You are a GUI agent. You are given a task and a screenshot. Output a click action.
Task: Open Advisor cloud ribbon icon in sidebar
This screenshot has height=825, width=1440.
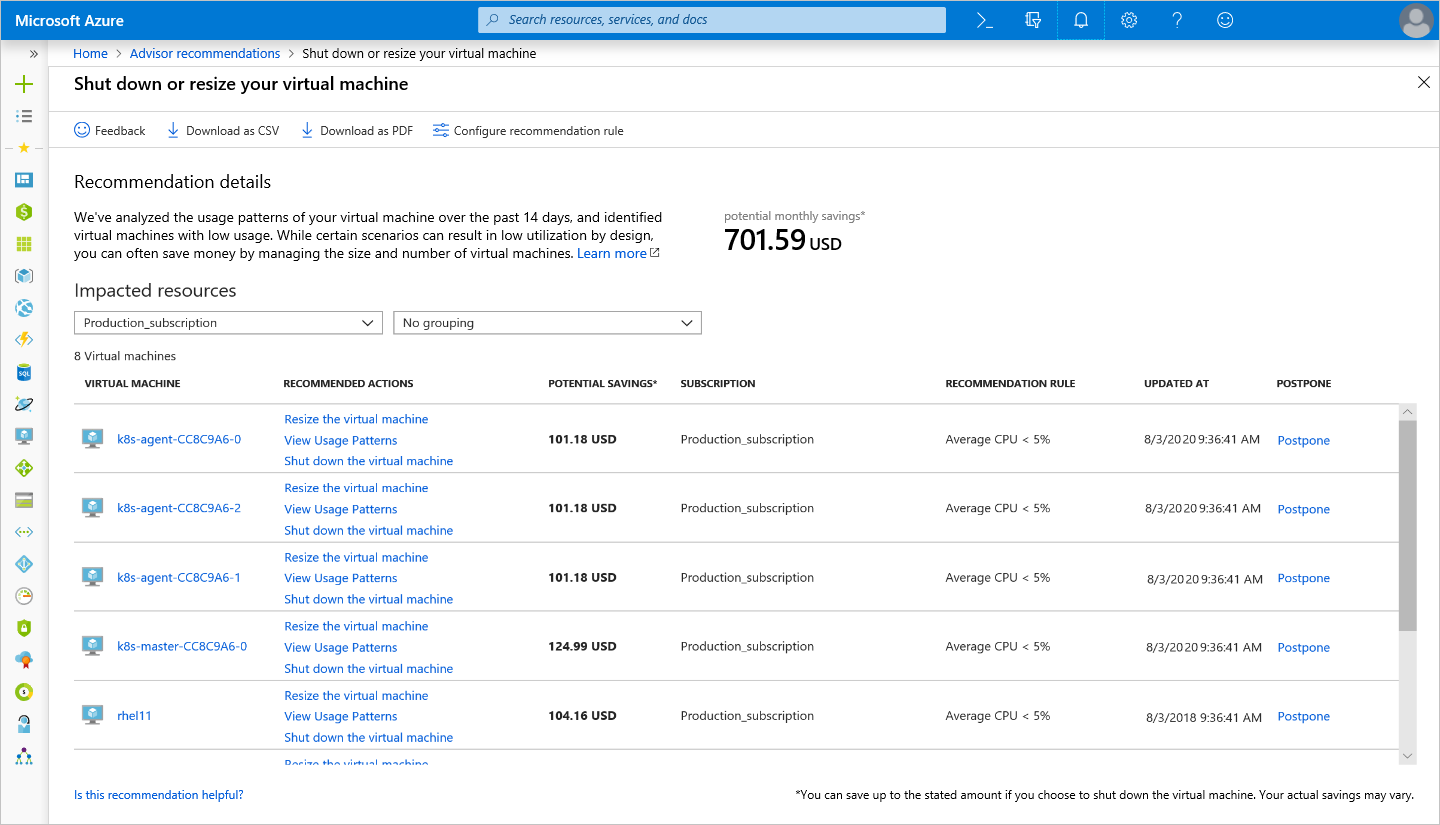point(24,660)
